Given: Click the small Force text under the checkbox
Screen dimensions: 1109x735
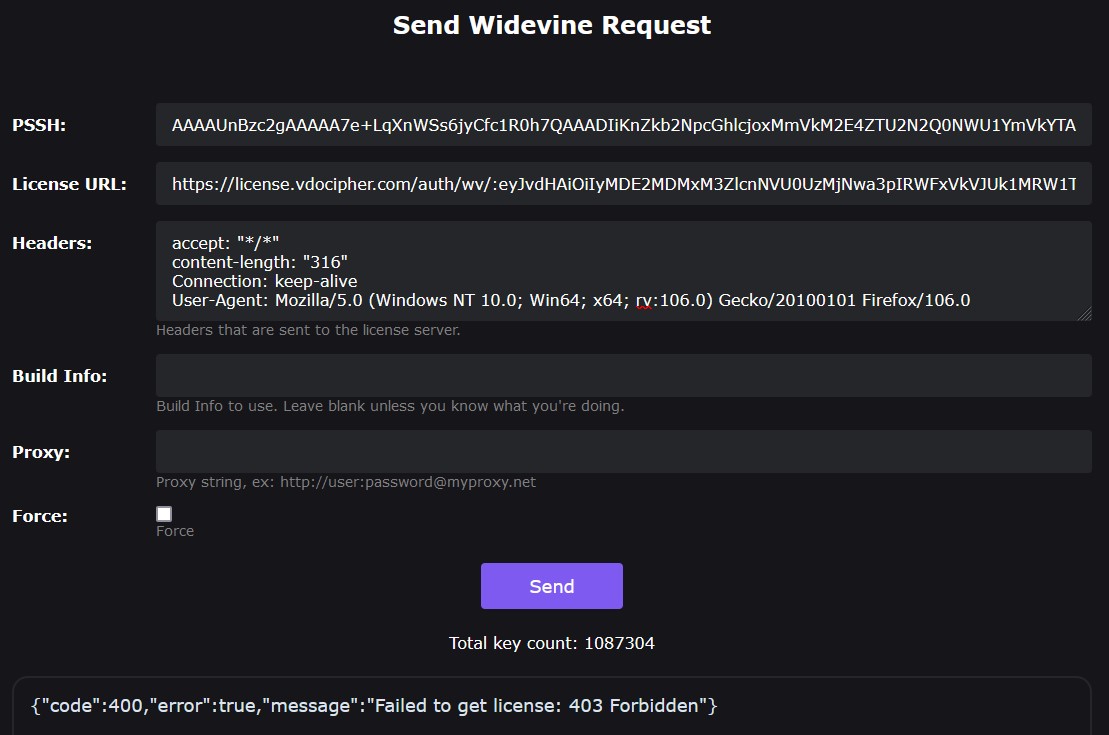Looking at the screenshot, I should (x=175, y=531).
